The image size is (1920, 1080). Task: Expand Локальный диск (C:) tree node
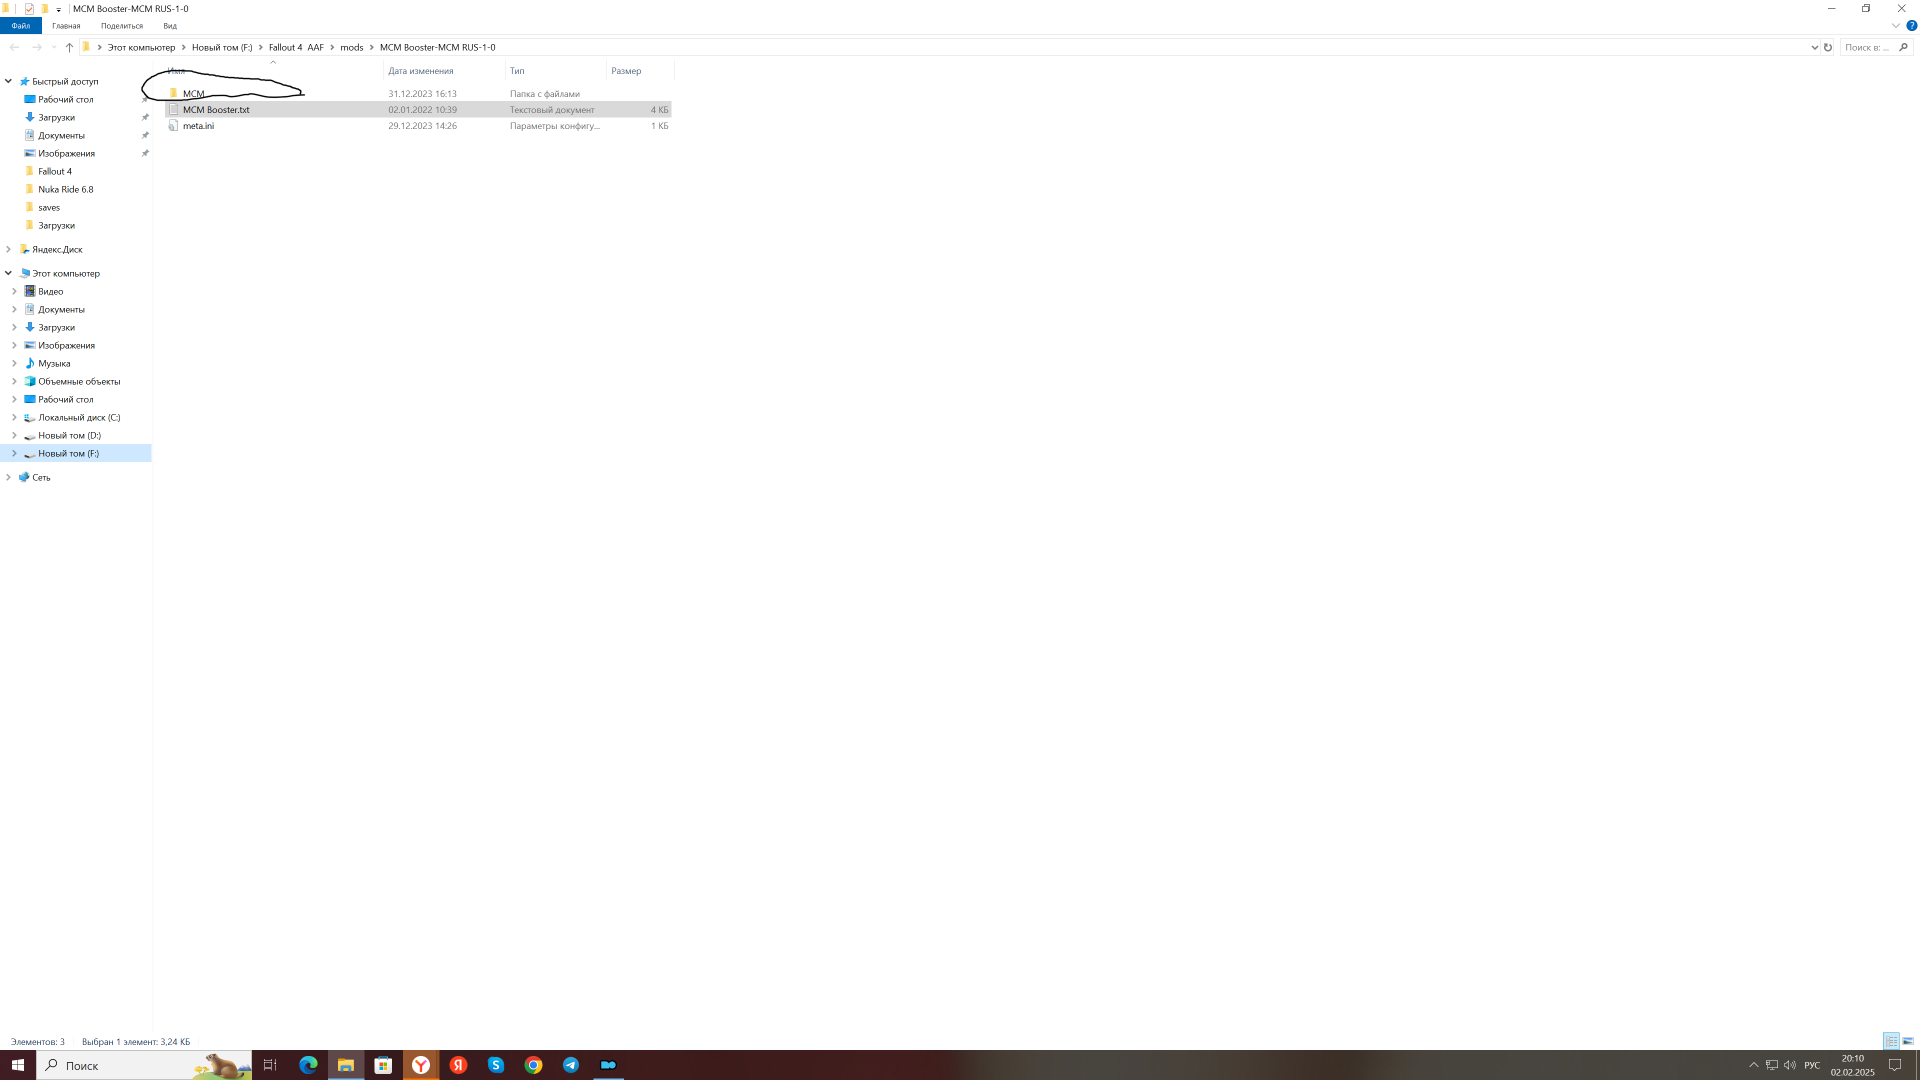pos(14,417)
